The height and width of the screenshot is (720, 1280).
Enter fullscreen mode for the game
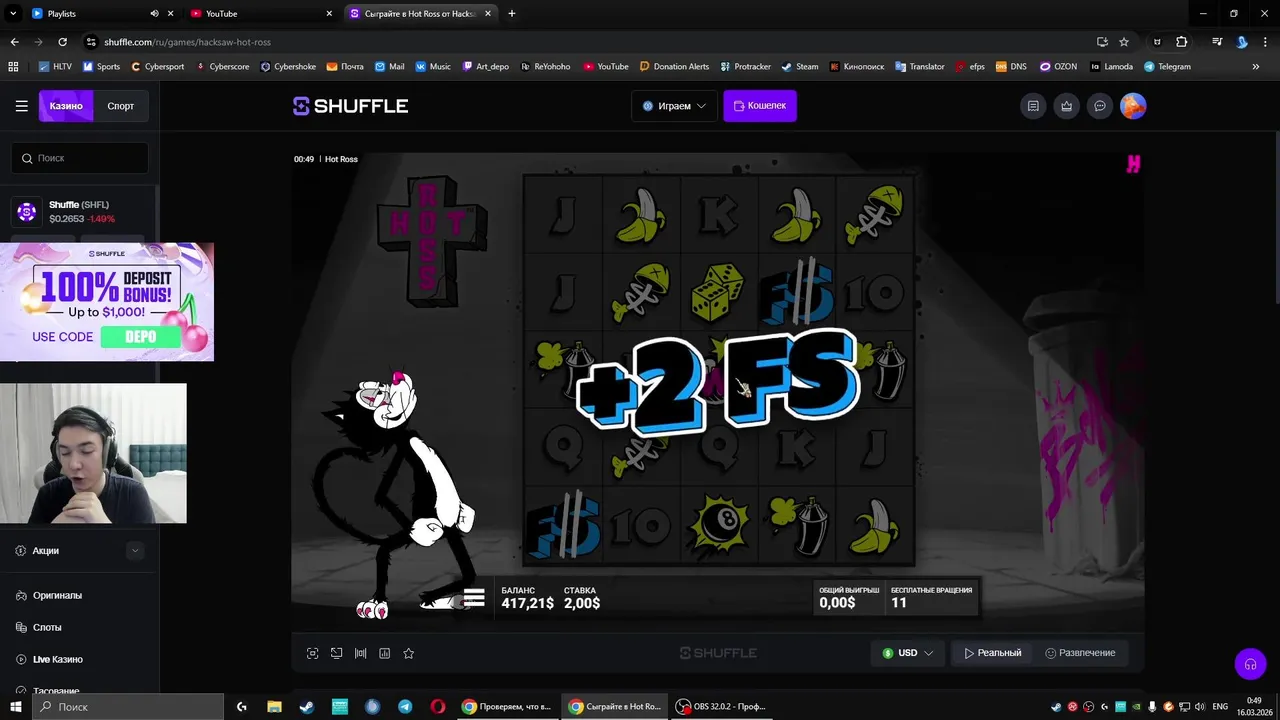(x=313, y=653)
